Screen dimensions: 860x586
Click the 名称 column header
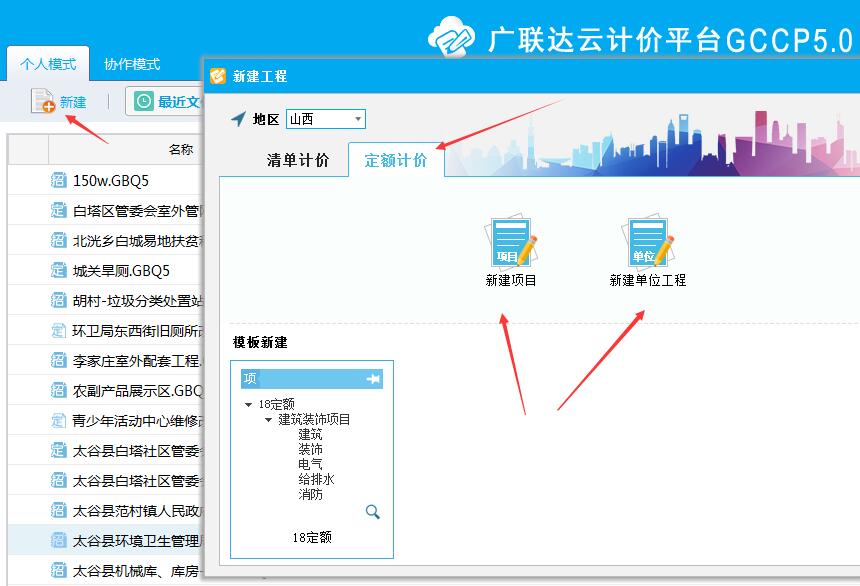pyautogui.click(x=181, y=149)
